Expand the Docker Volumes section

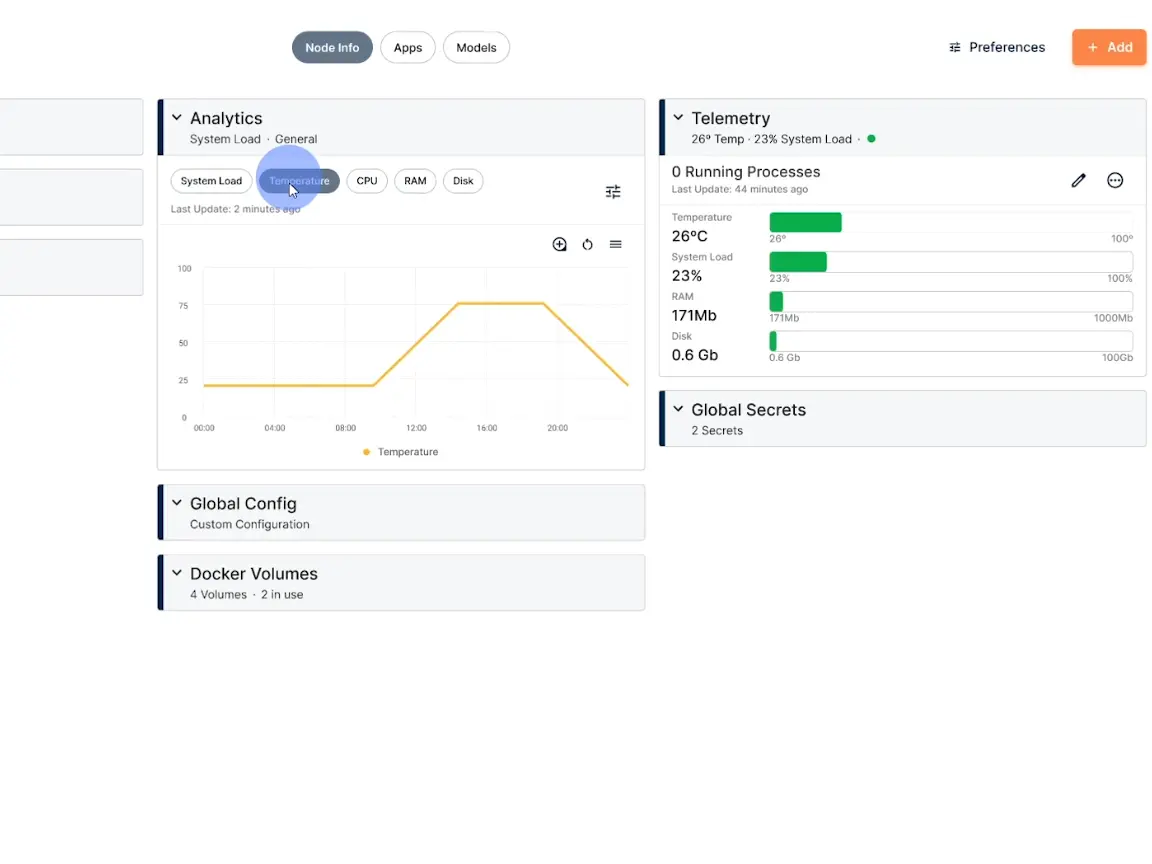[177, 573]
